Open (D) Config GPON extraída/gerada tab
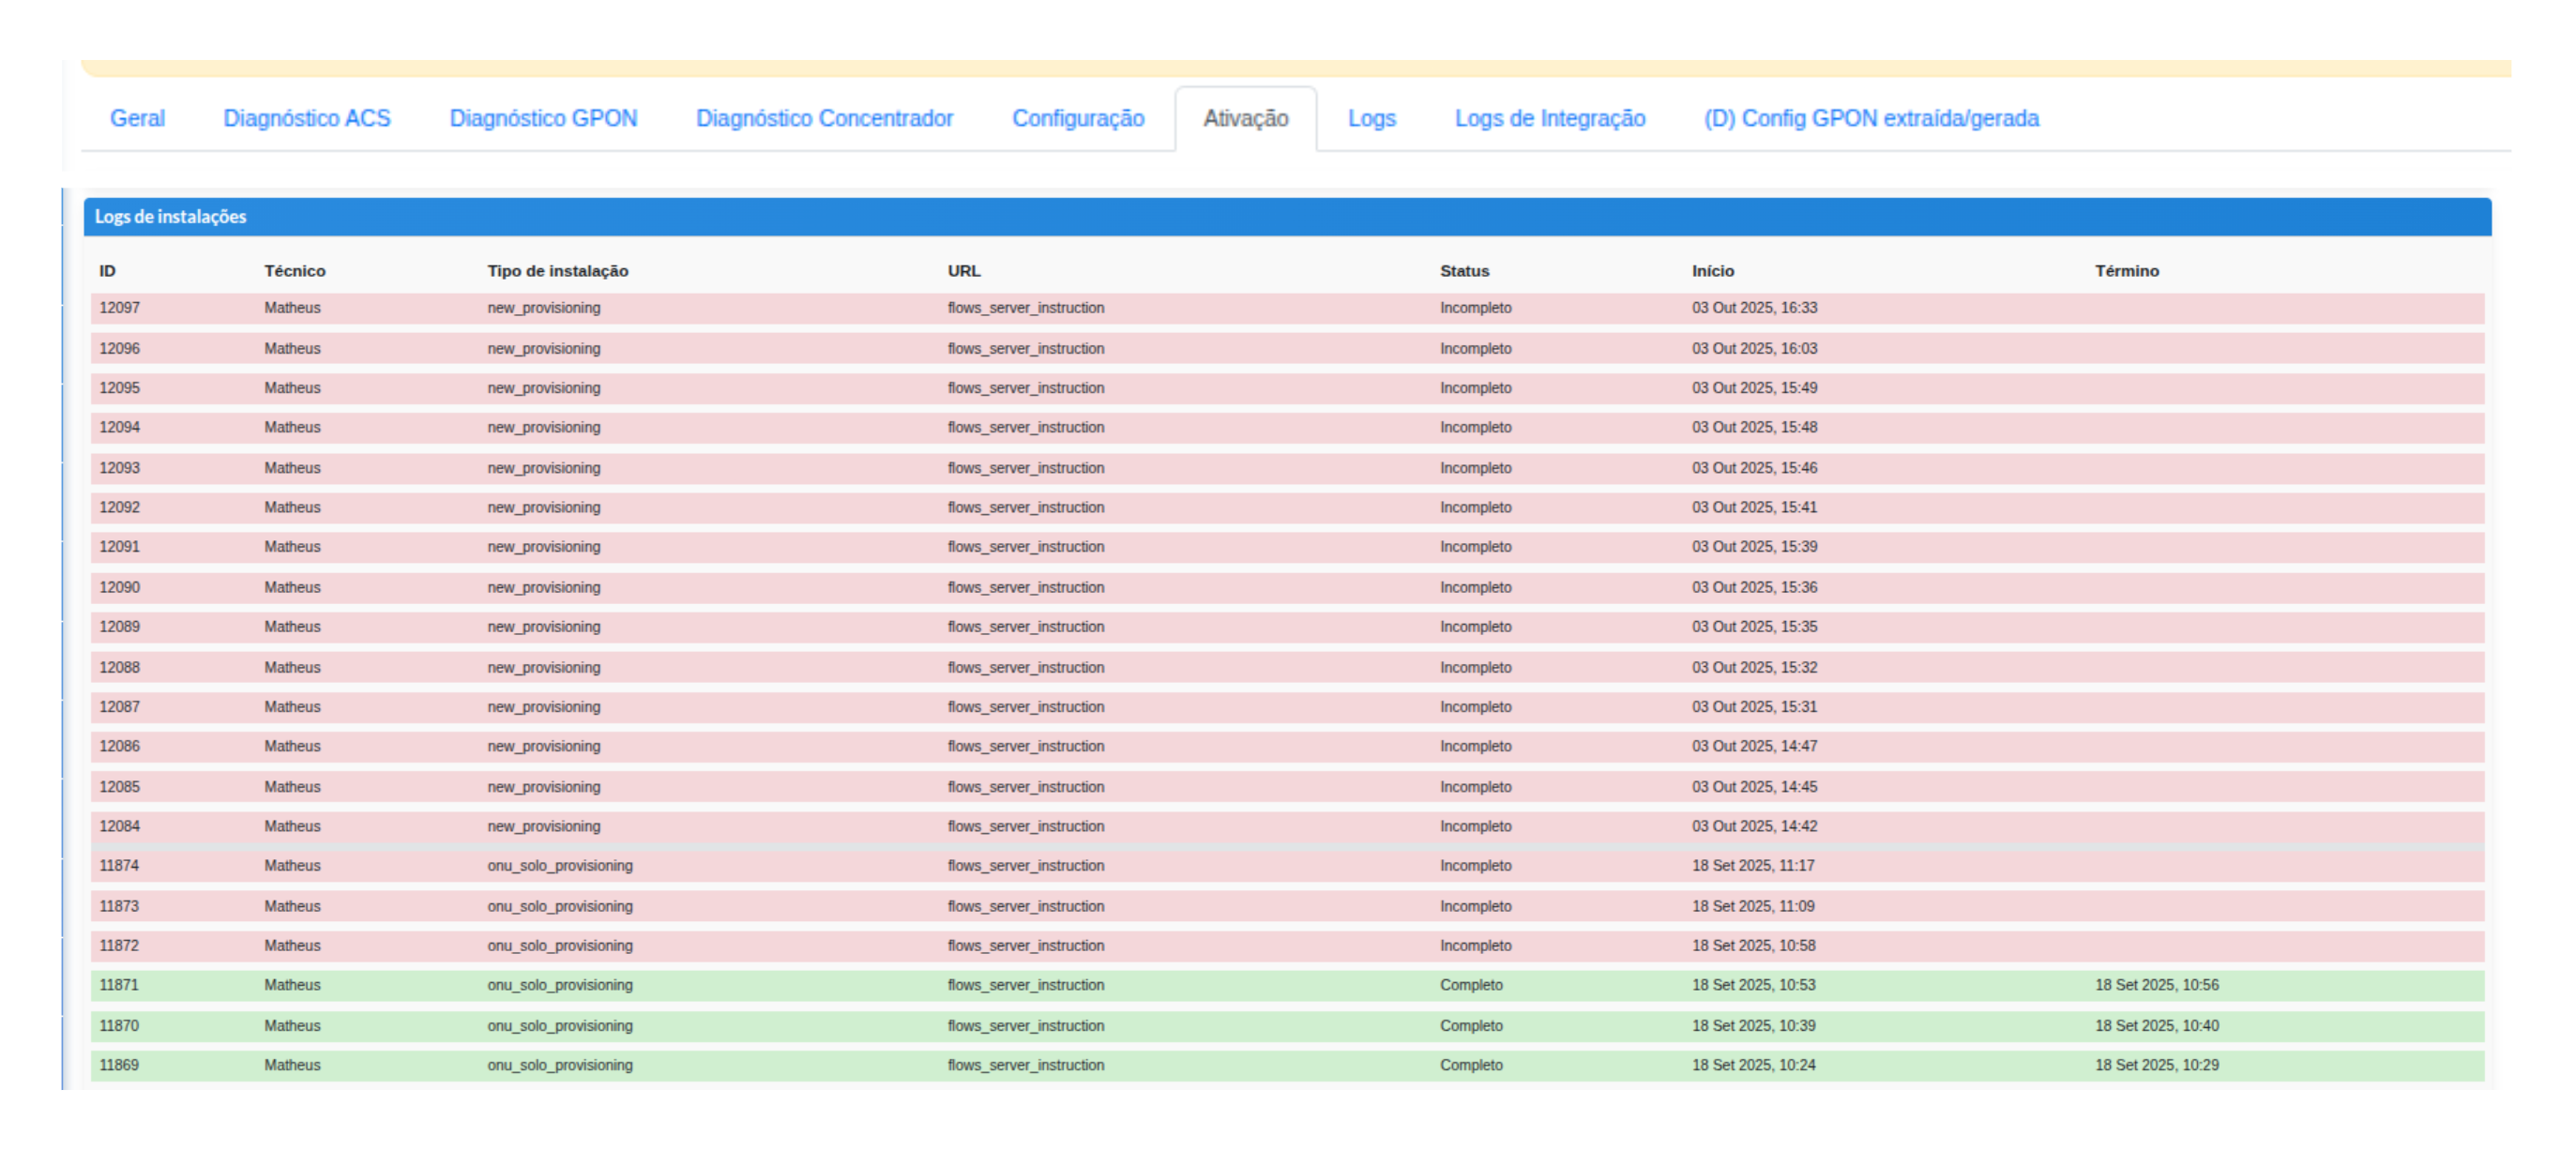The height and width of the screenshot is (1150, 2576). coord(1870,118)
